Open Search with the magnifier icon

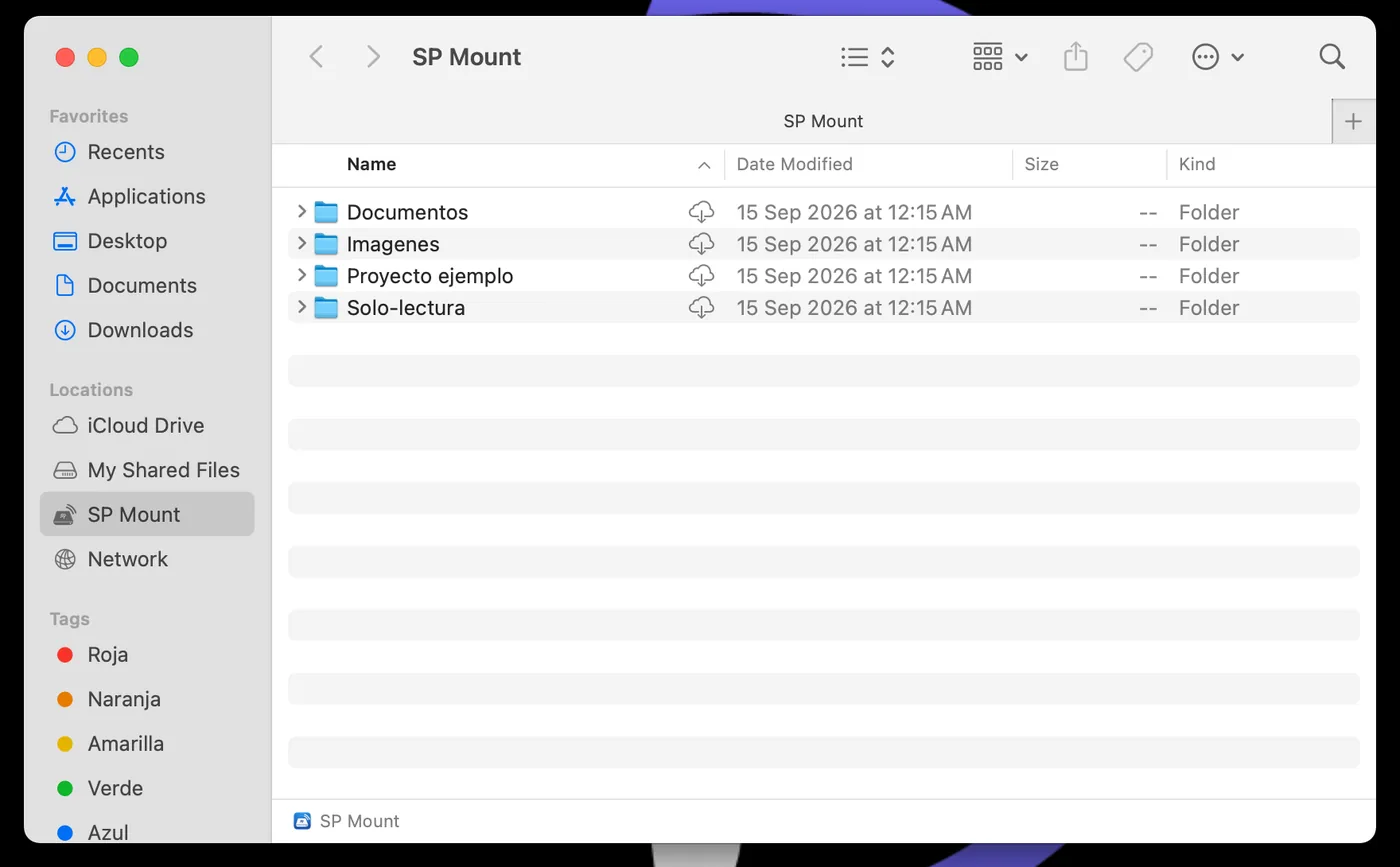(1332, 56)
